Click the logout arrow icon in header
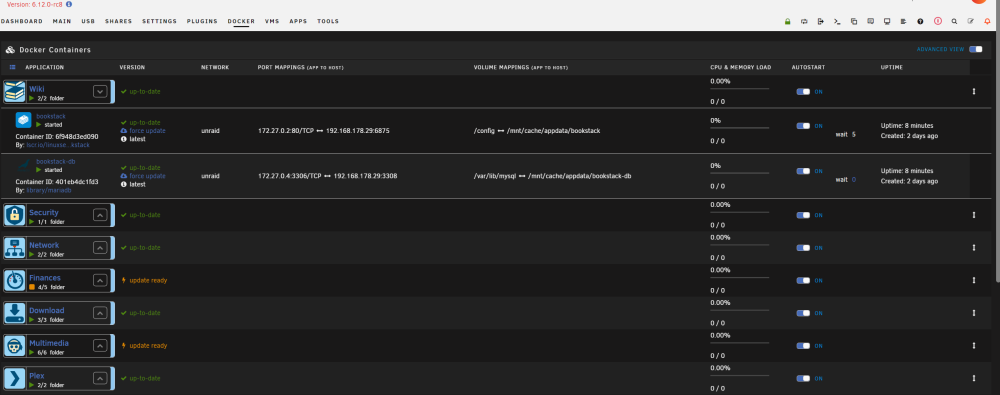 coord(821,21)
